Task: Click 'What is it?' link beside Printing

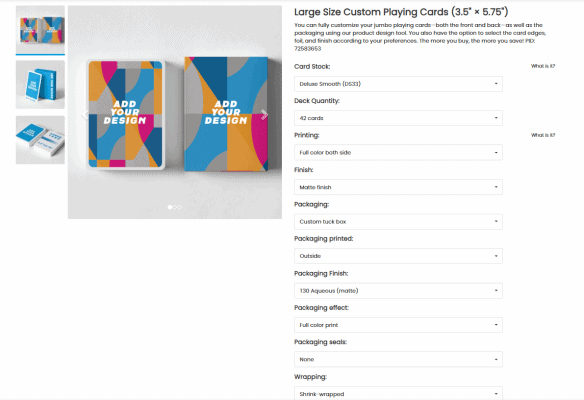Action: (x=543, y=135)
